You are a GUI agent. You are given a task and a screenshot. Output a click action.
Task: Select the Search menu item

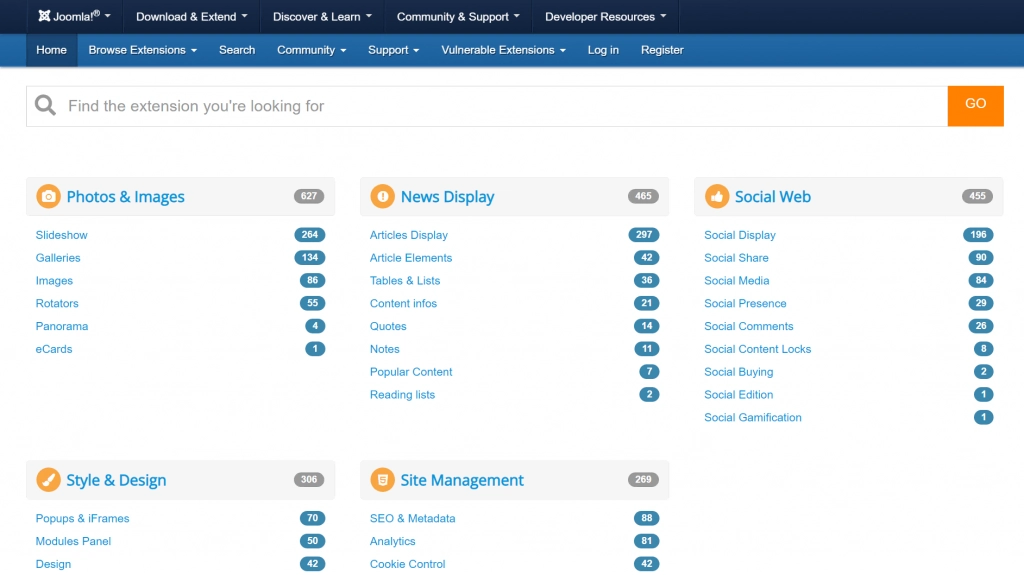(x=237, y=50)
